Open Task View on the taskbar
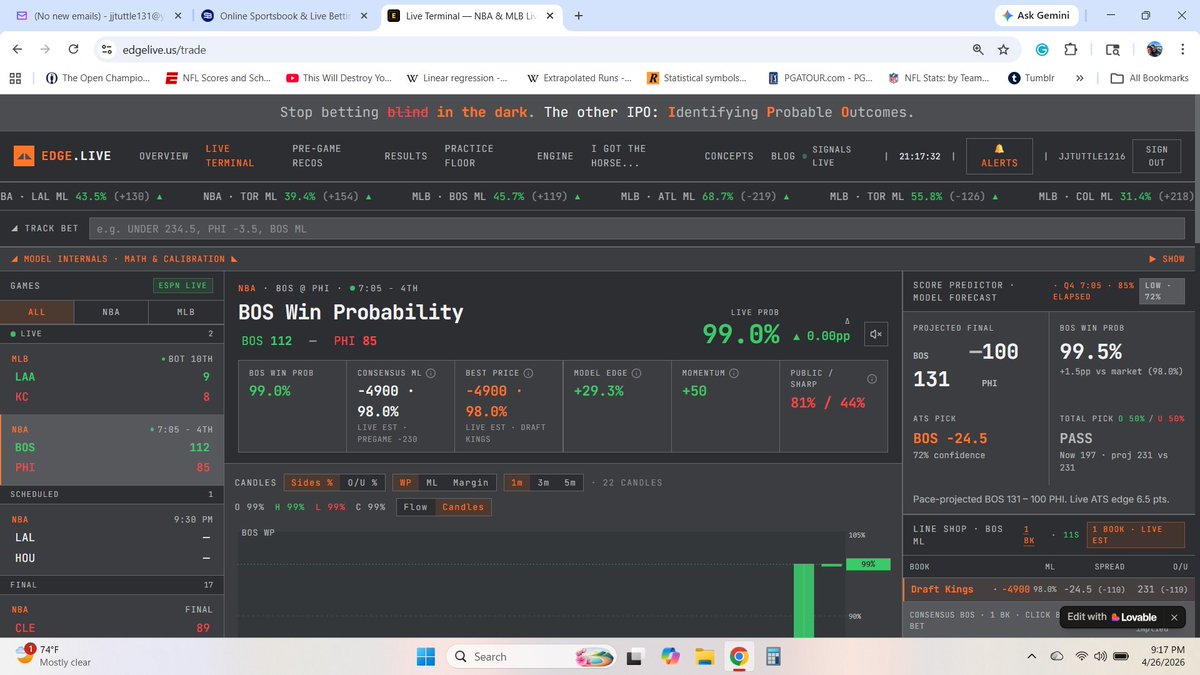Image resolution: width=1200 pixels, height=675 pixels. click(x=634, y=656)
